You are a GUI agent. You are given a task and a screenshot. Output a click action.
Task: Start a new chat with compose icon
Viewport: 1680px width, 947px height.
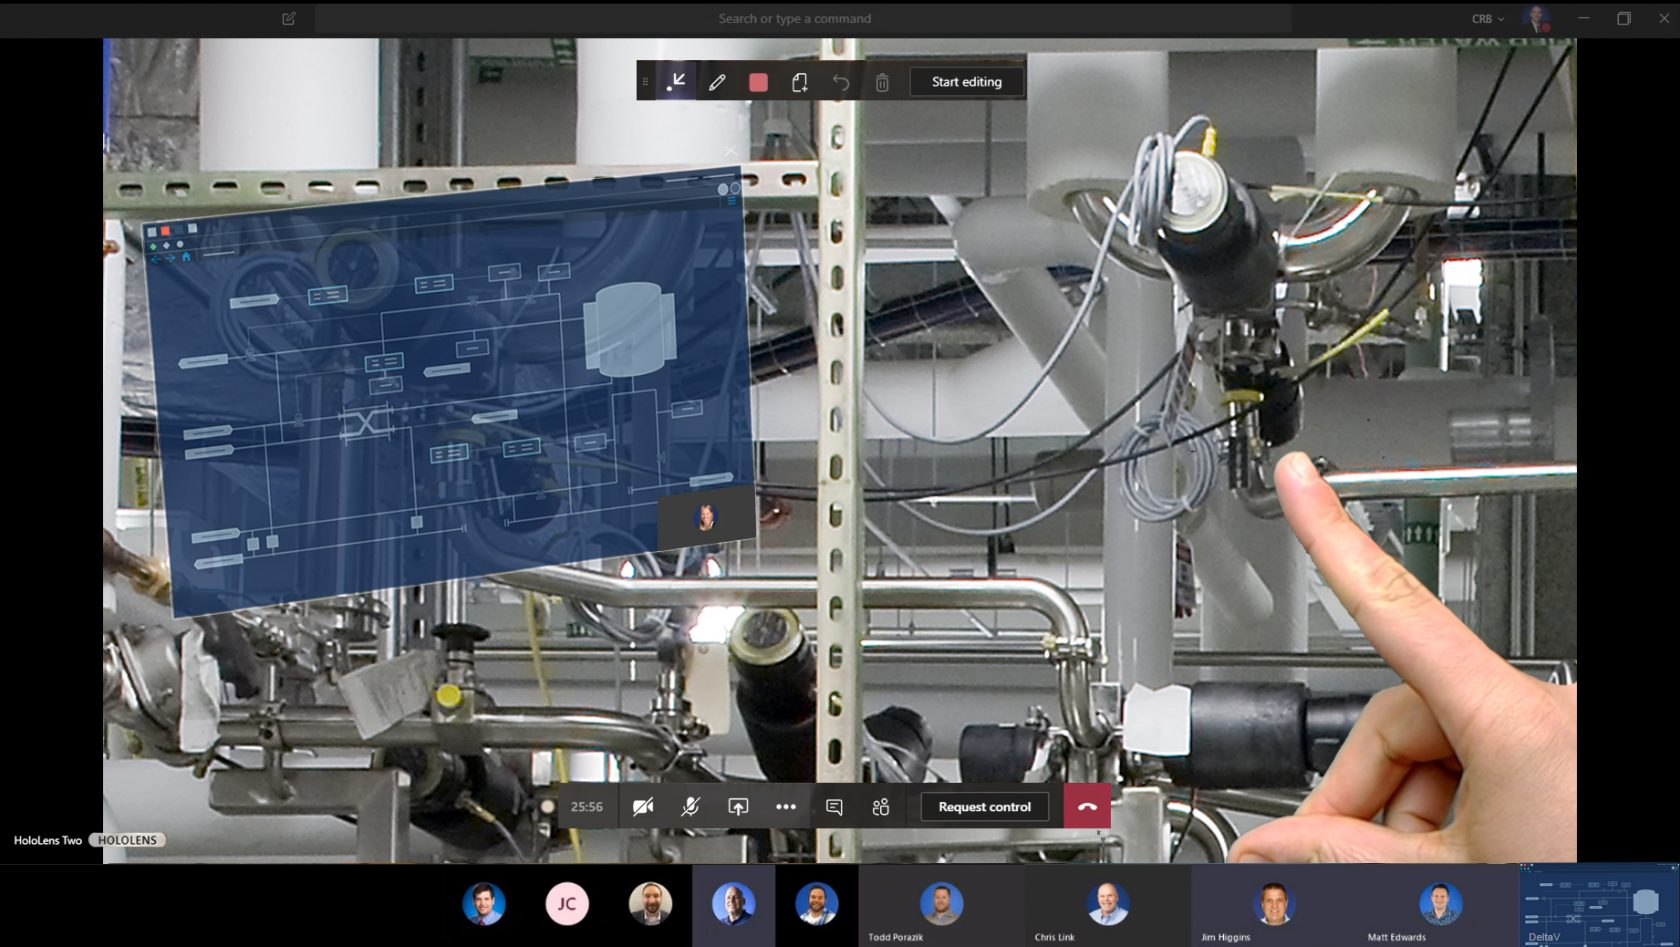coord(289,19)
